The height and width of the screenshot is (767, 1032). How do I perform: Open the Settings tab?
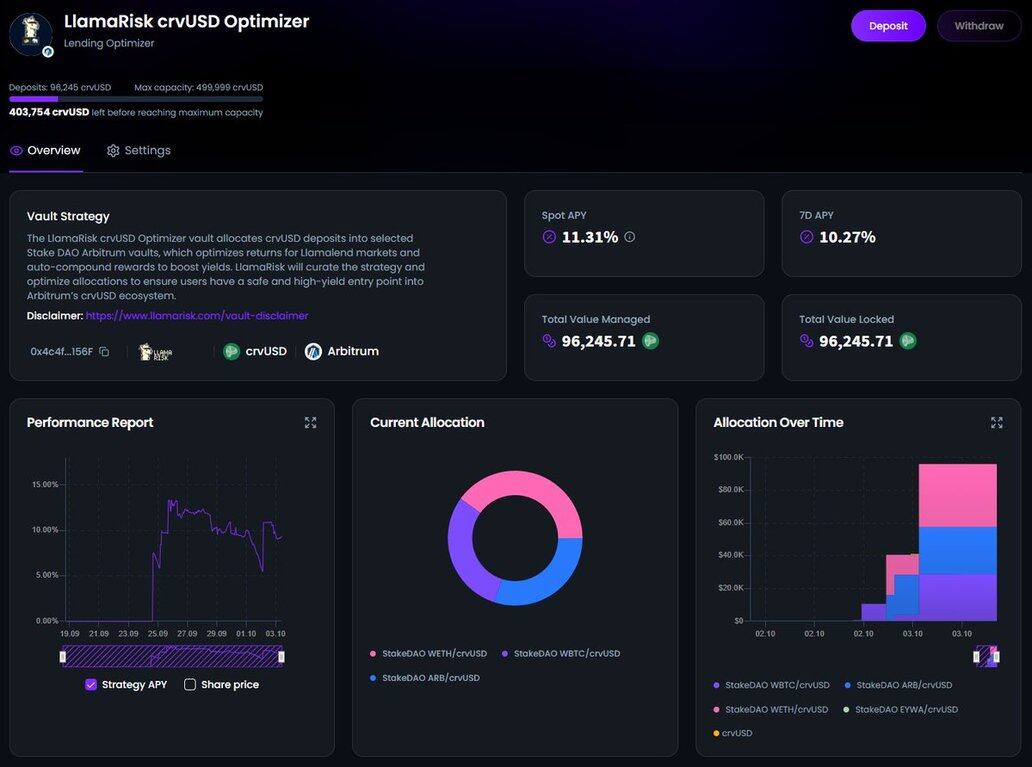139,151
